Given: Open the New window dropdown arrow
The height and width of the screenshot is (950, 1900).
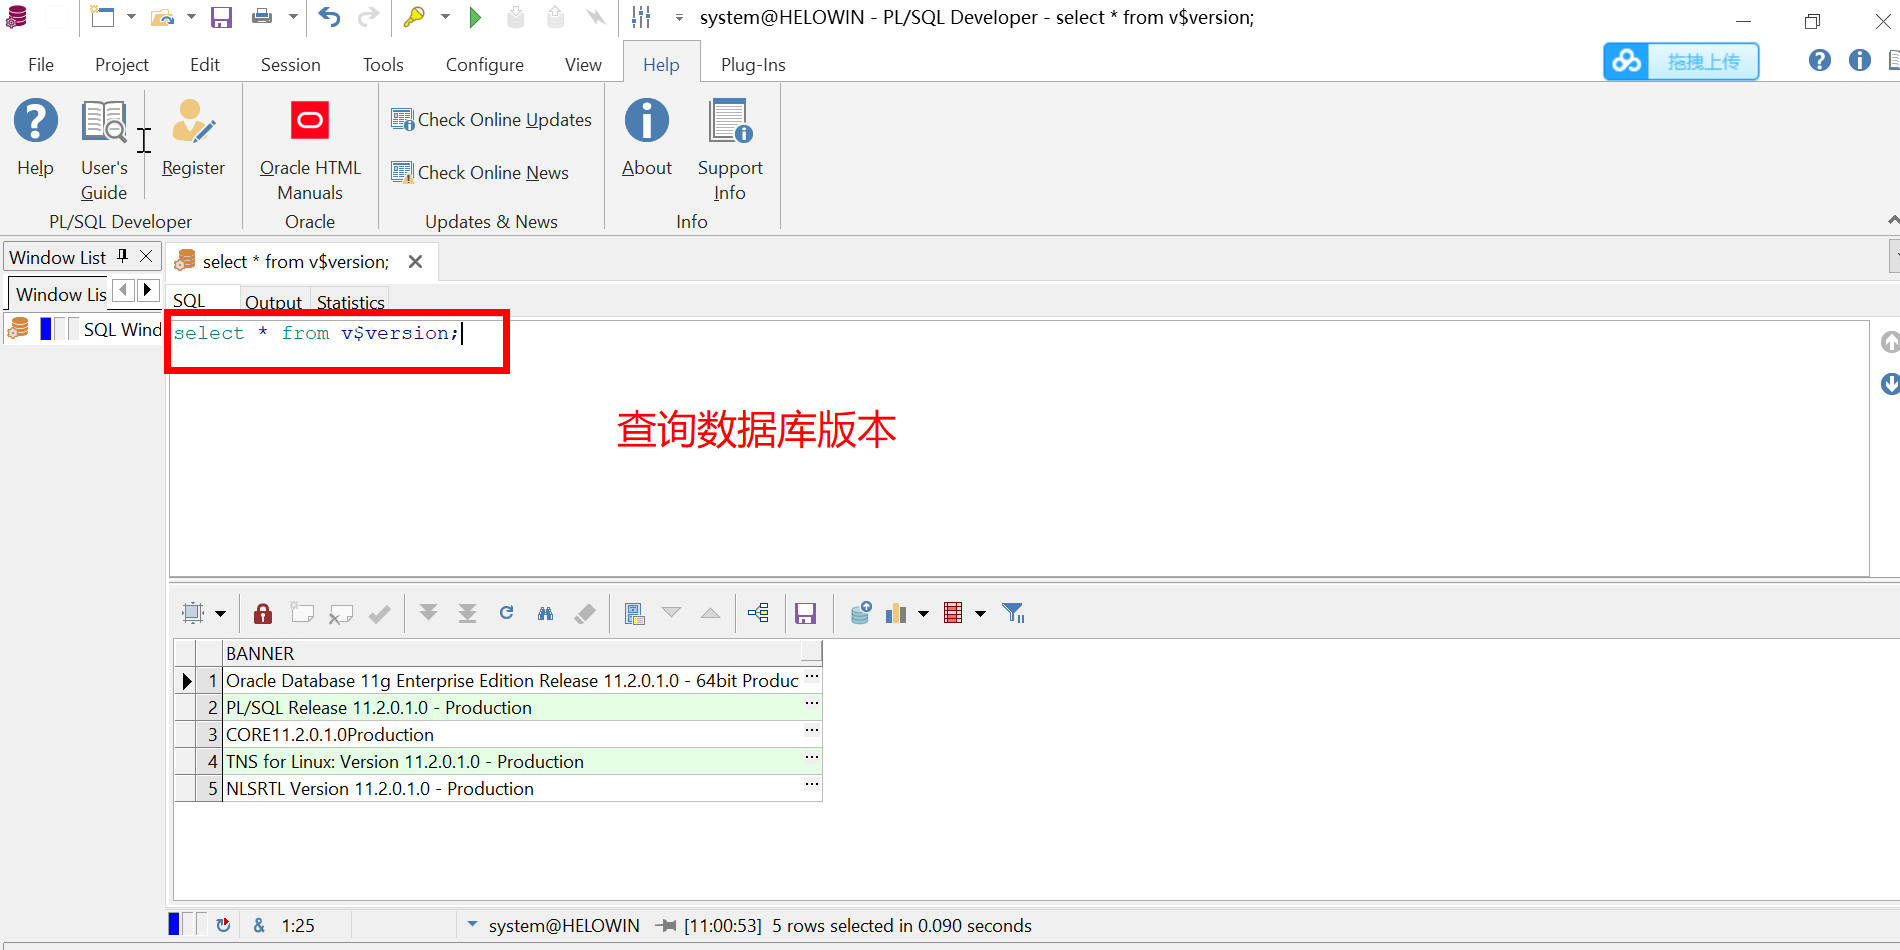Looking at the screenshot, I should (x=131, y=17).
